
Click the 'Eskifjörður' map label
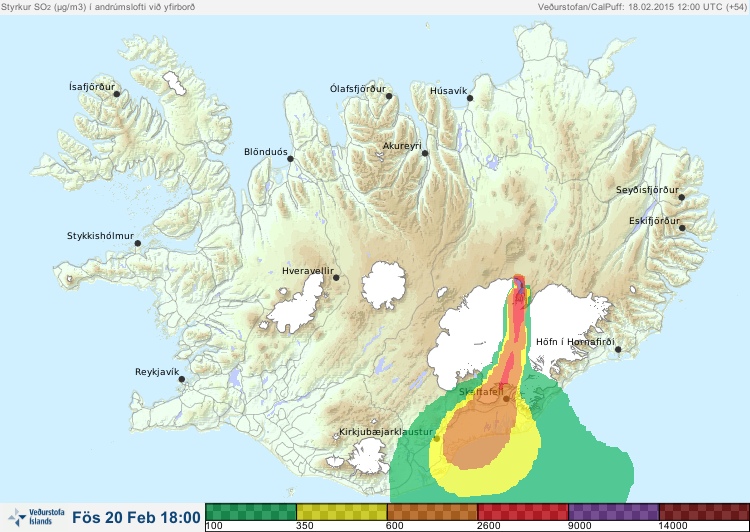pos(654,221)
